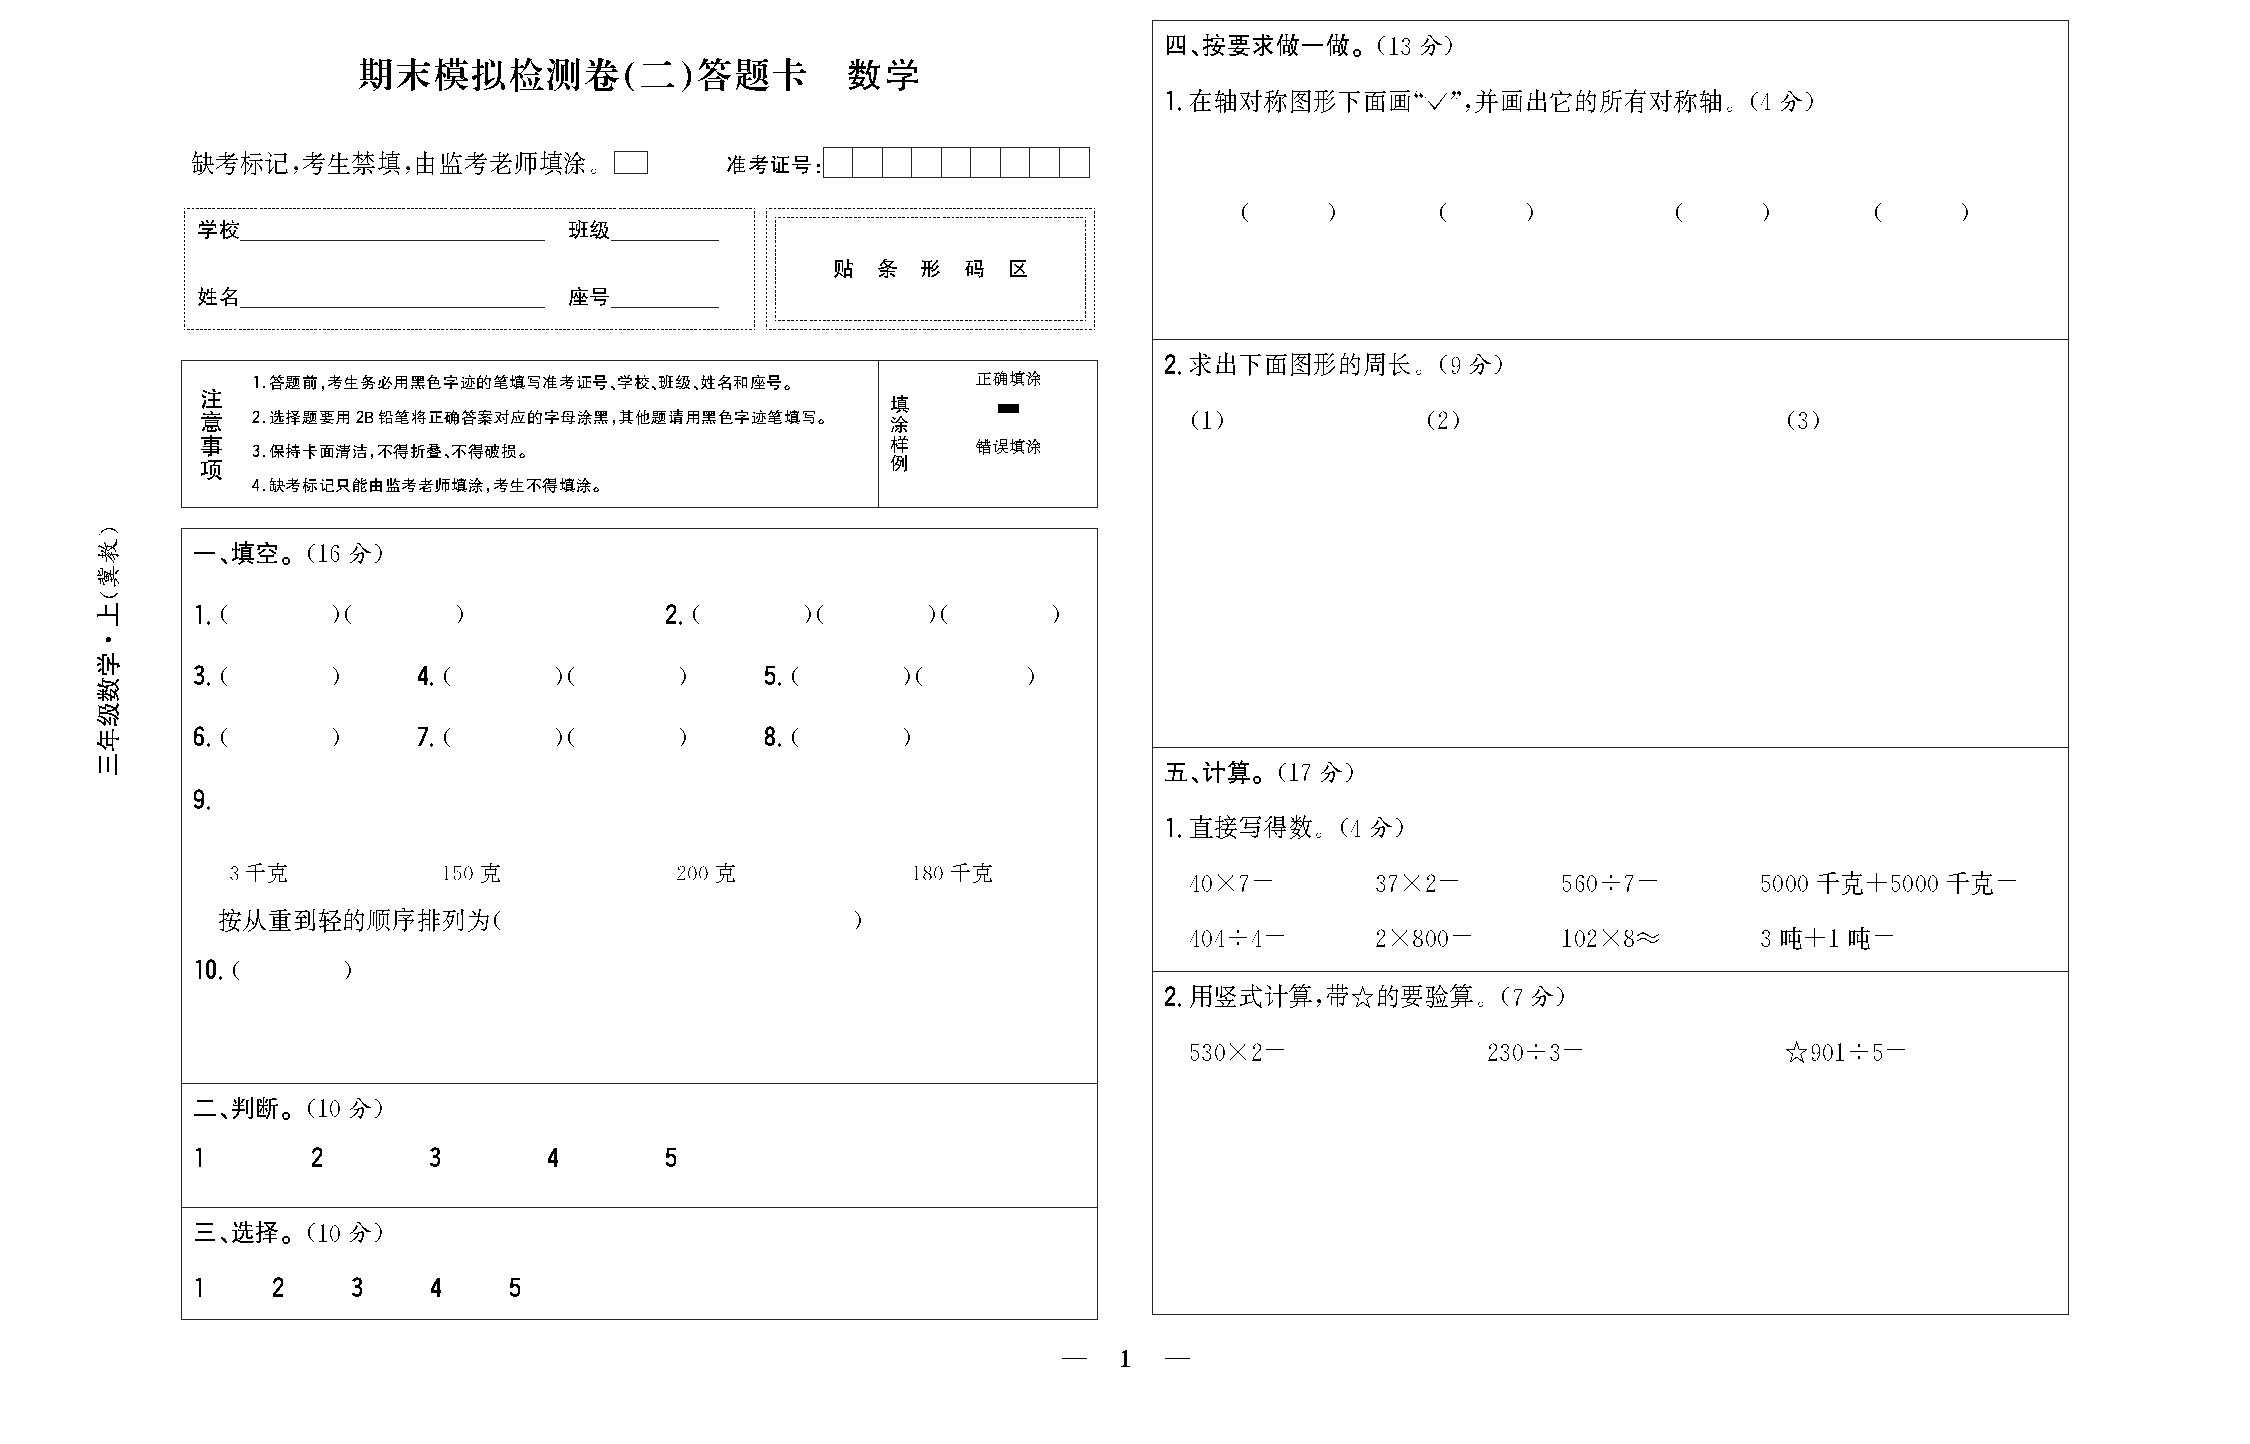Click last box of 准考证号 number grid
This screenshot has width=2250, height=1444.
click(x=1074, y=163)
